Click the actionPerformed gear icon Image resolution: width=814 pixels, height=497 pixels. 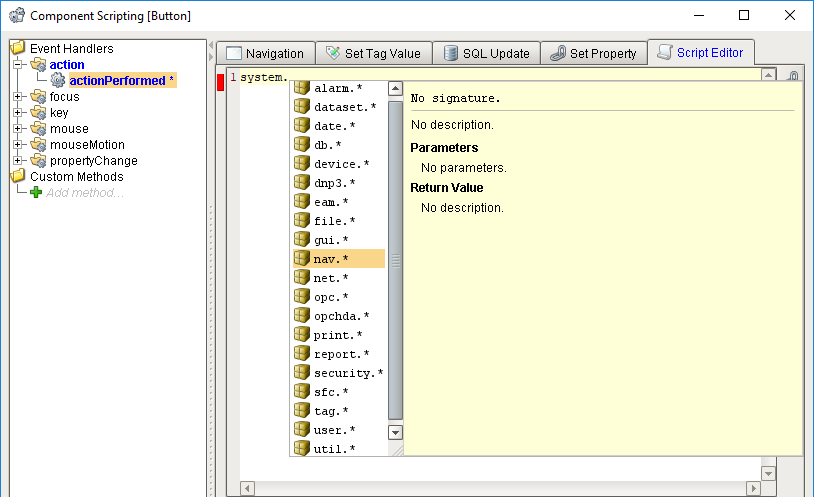(58, 80)
